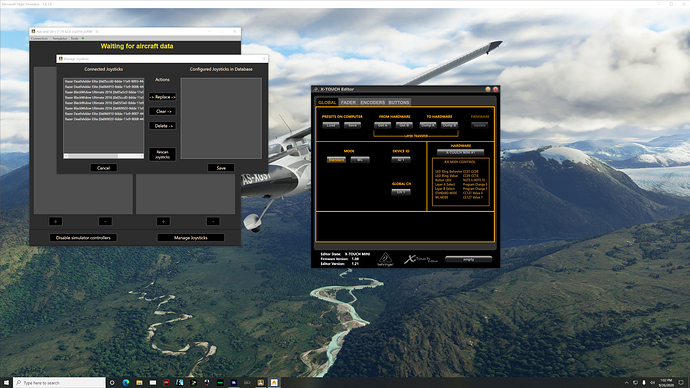Image resolution: width=690 pixels, height=388 pixels.
Task: Click the taskbar clock
Action: pos(666,383)
